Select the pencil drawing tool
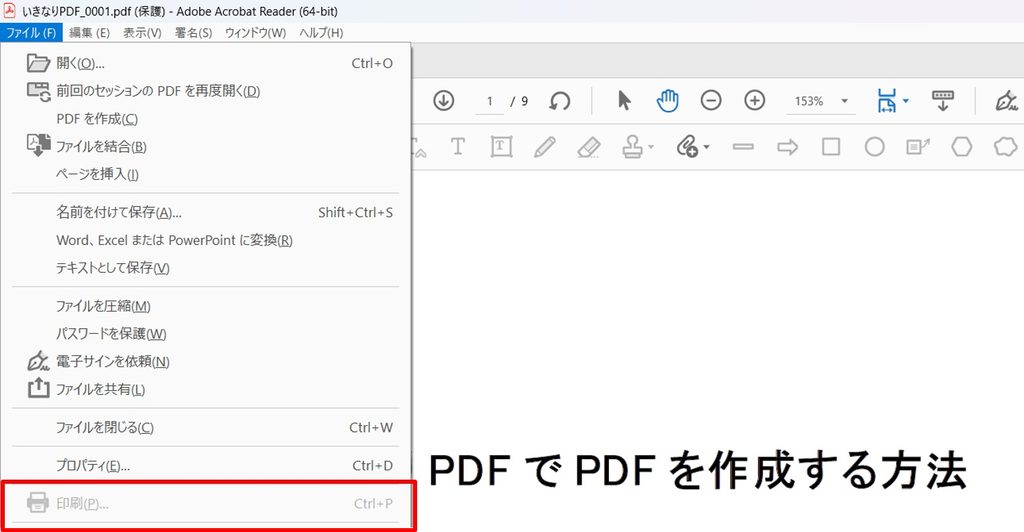The width and height of the screenshot is (1024, 532). (545, 146)
